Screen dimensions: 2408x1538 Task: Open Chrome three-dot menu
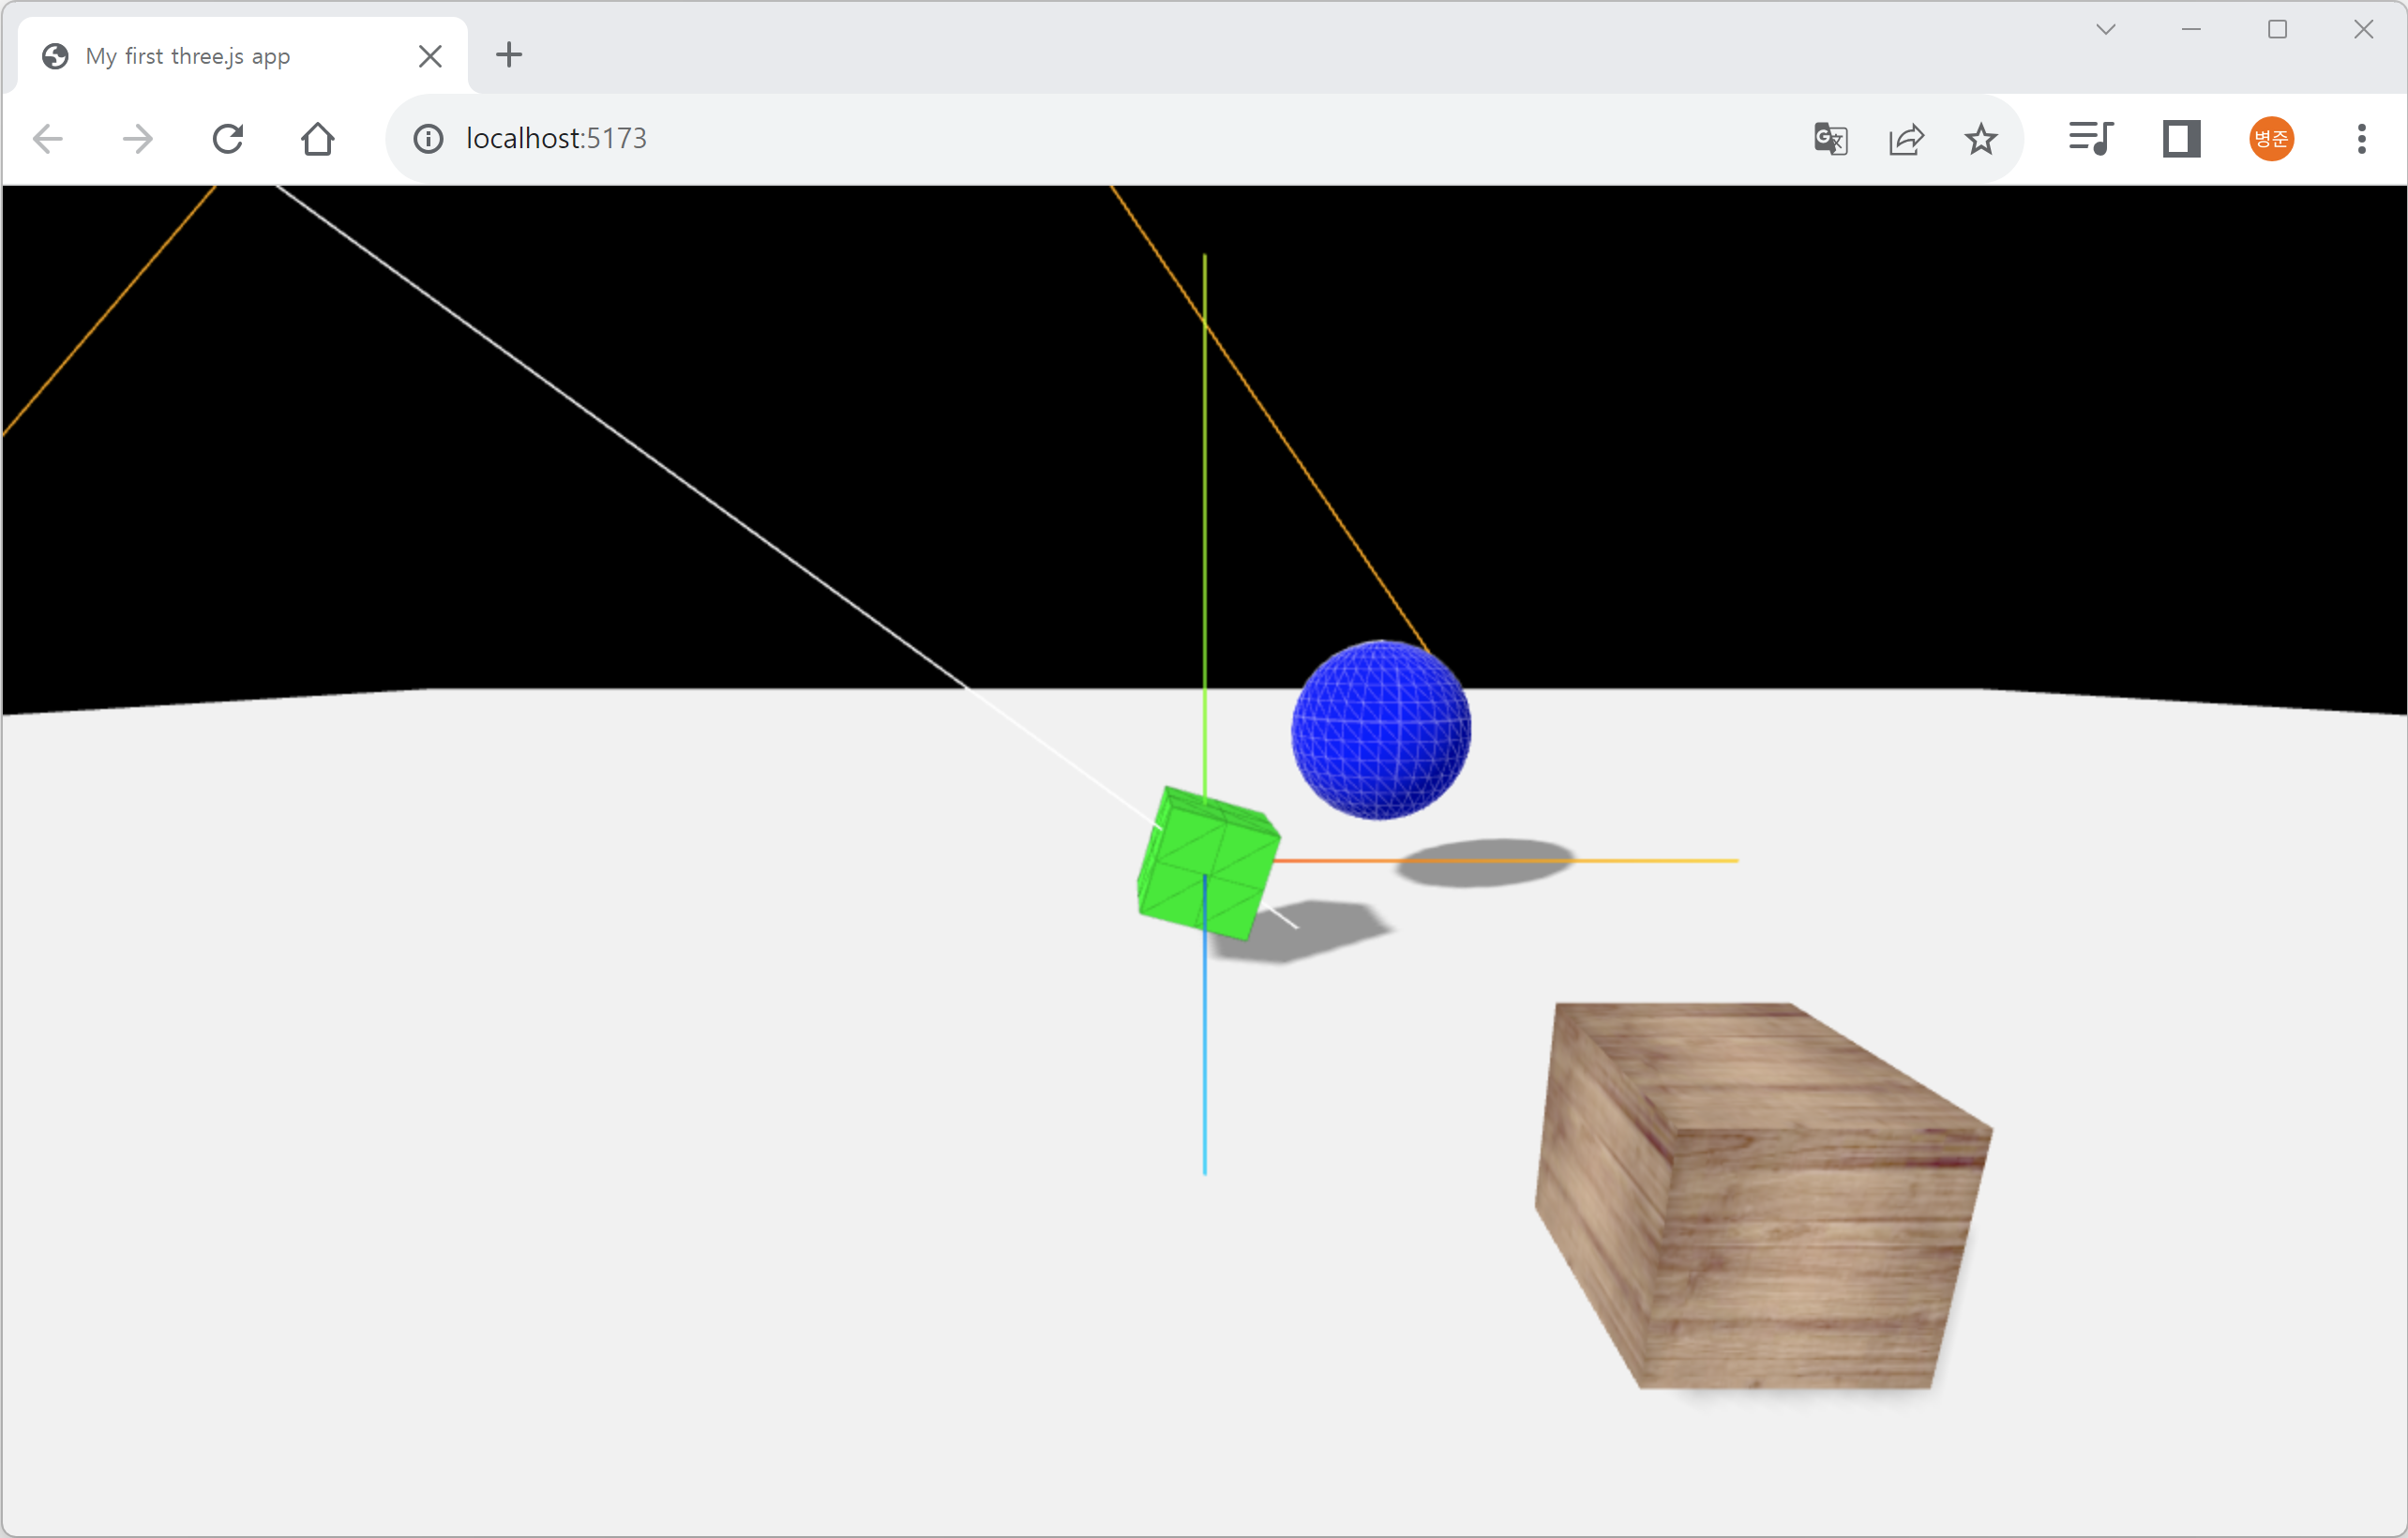pos(2361,139)
